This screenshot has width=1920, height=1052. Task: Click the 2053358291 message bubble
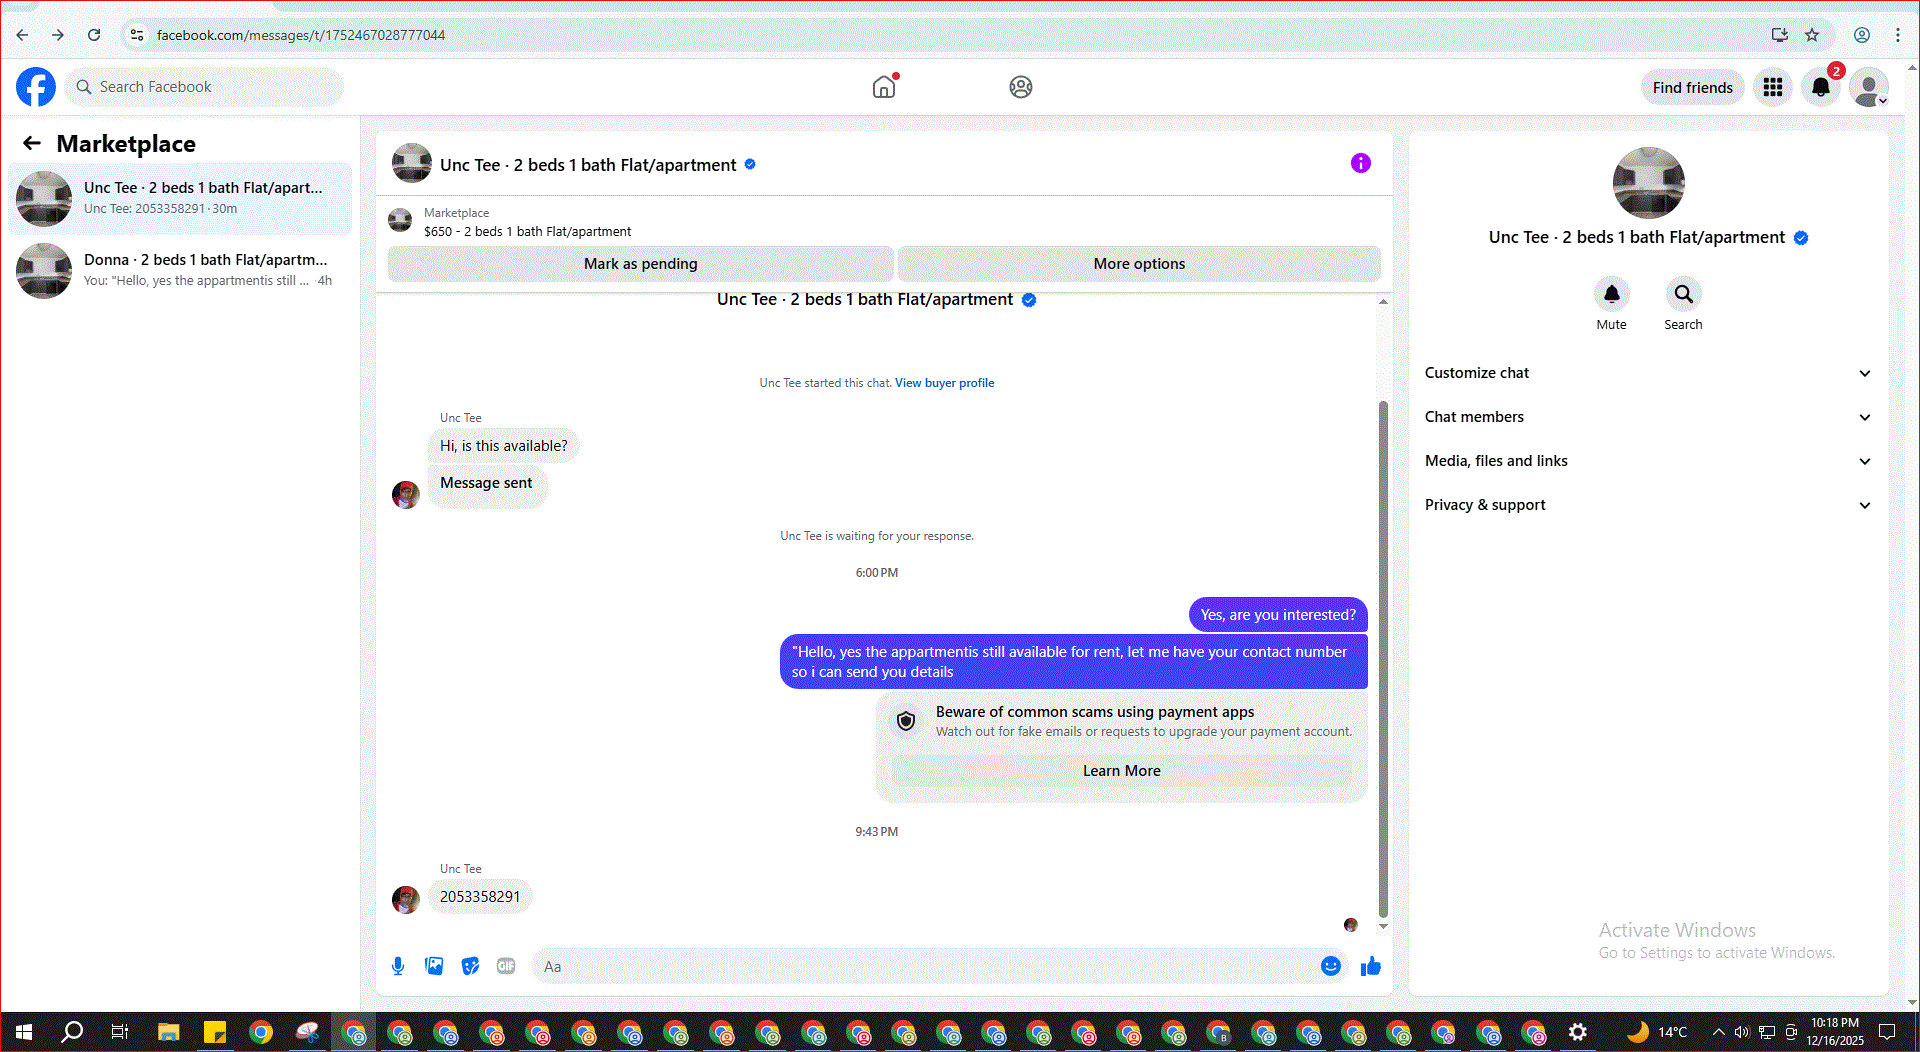point(480,897)
